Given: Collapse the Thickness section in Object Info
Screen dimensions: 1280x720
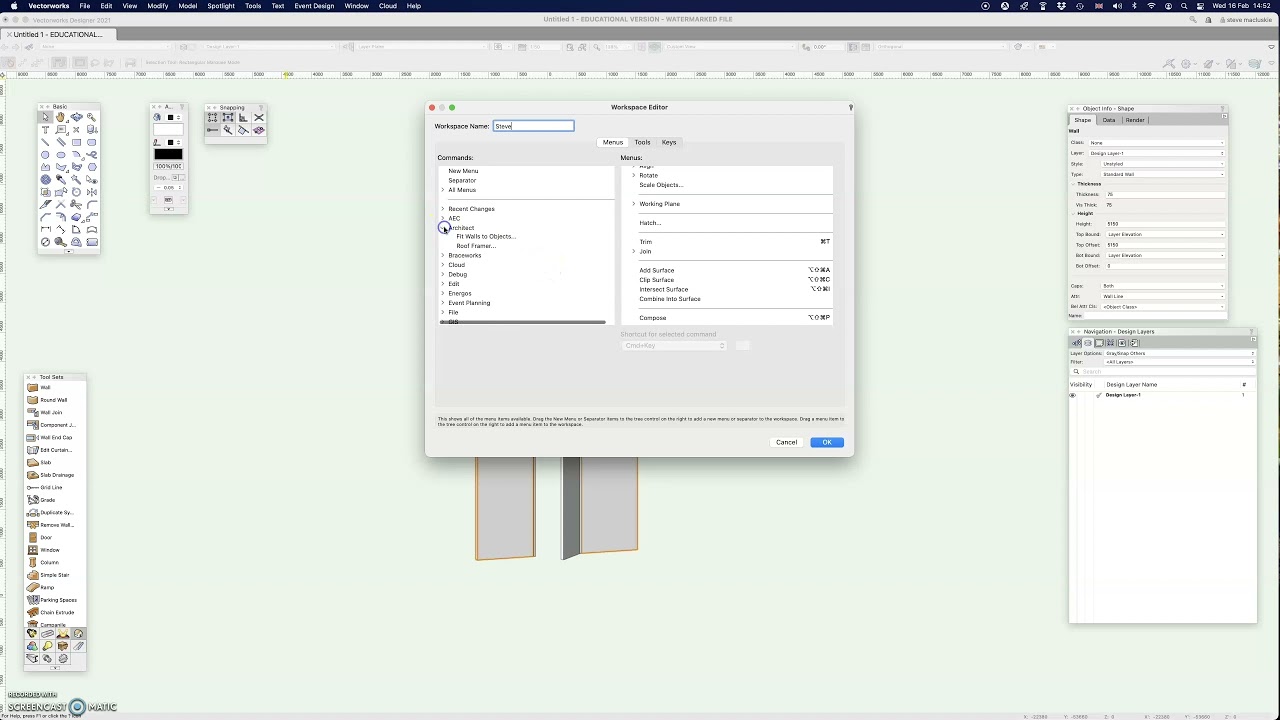Looking at the screenshot, I should (1073, 184).
